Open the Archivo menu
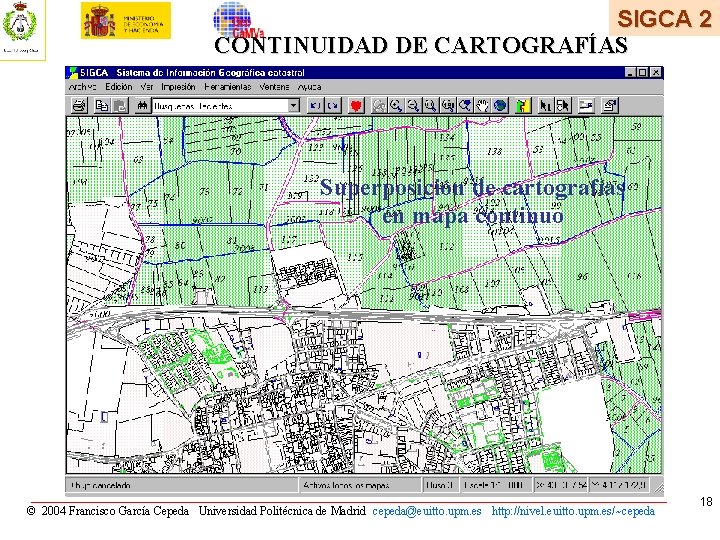Image resolution: width=720 pixels, height=540 pixels. pos(83,87)
